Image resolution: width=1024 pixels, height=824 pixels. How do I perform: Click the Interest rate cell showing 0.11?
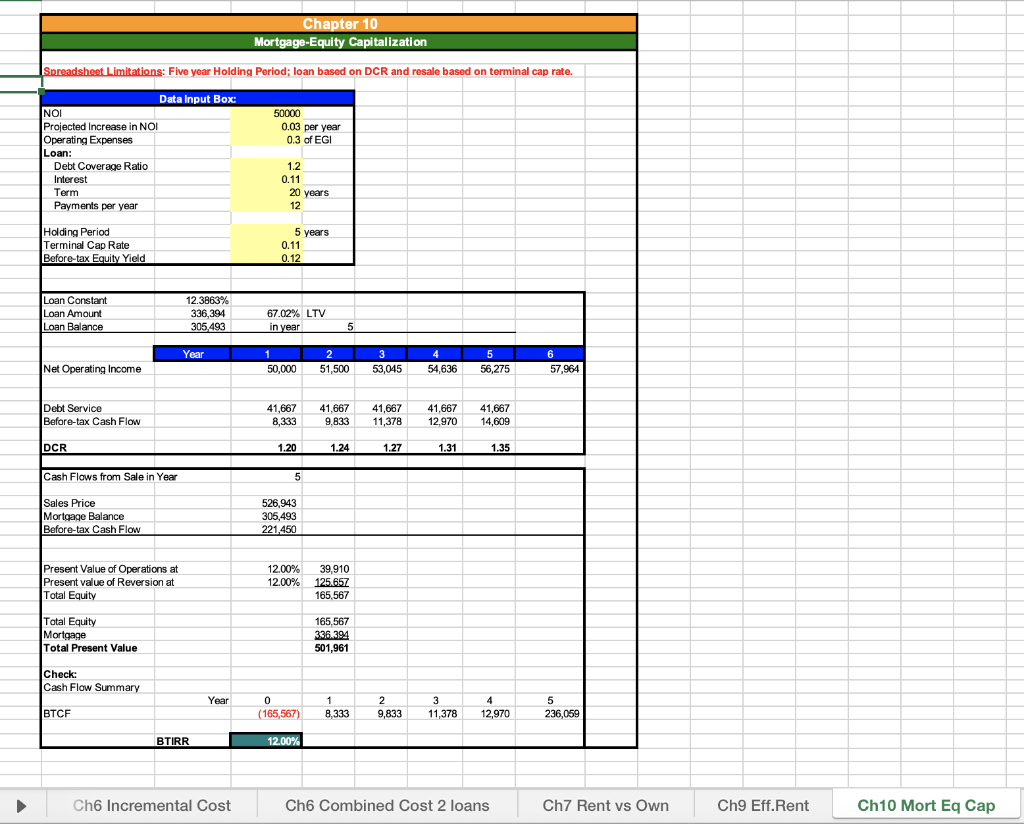coord(266,179)
